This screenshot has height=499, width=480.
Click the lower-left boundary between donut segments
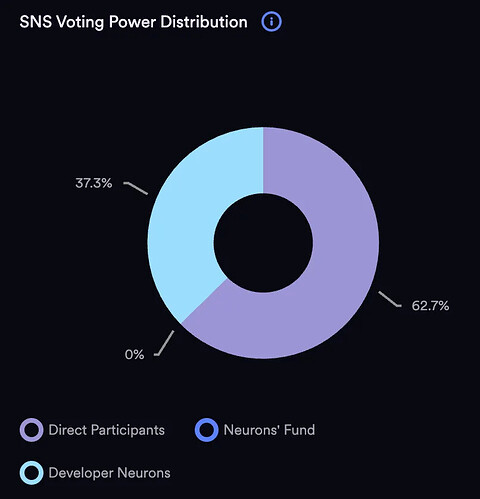pos(204,301)
